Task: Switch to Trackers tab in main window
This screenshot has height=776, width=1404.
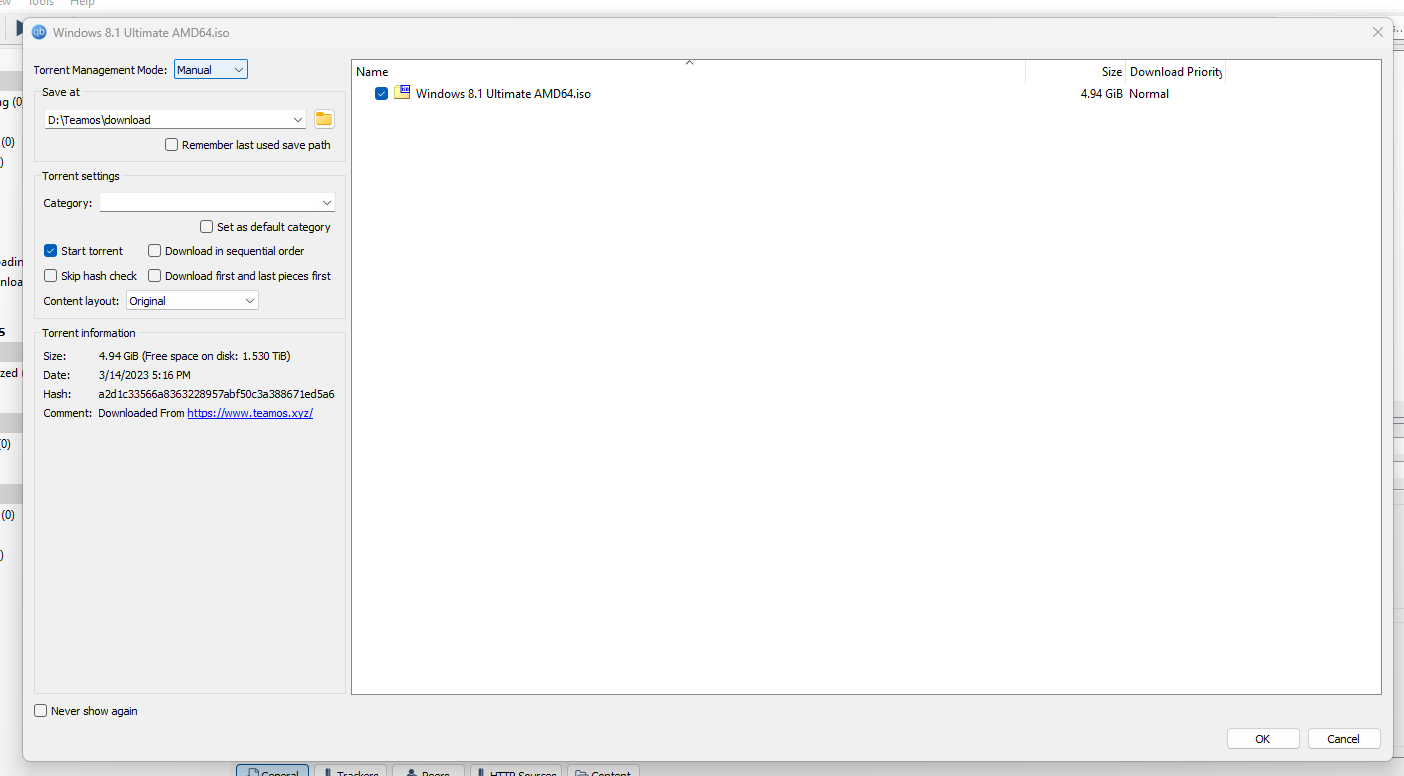Action: click(x=352, y=771)
